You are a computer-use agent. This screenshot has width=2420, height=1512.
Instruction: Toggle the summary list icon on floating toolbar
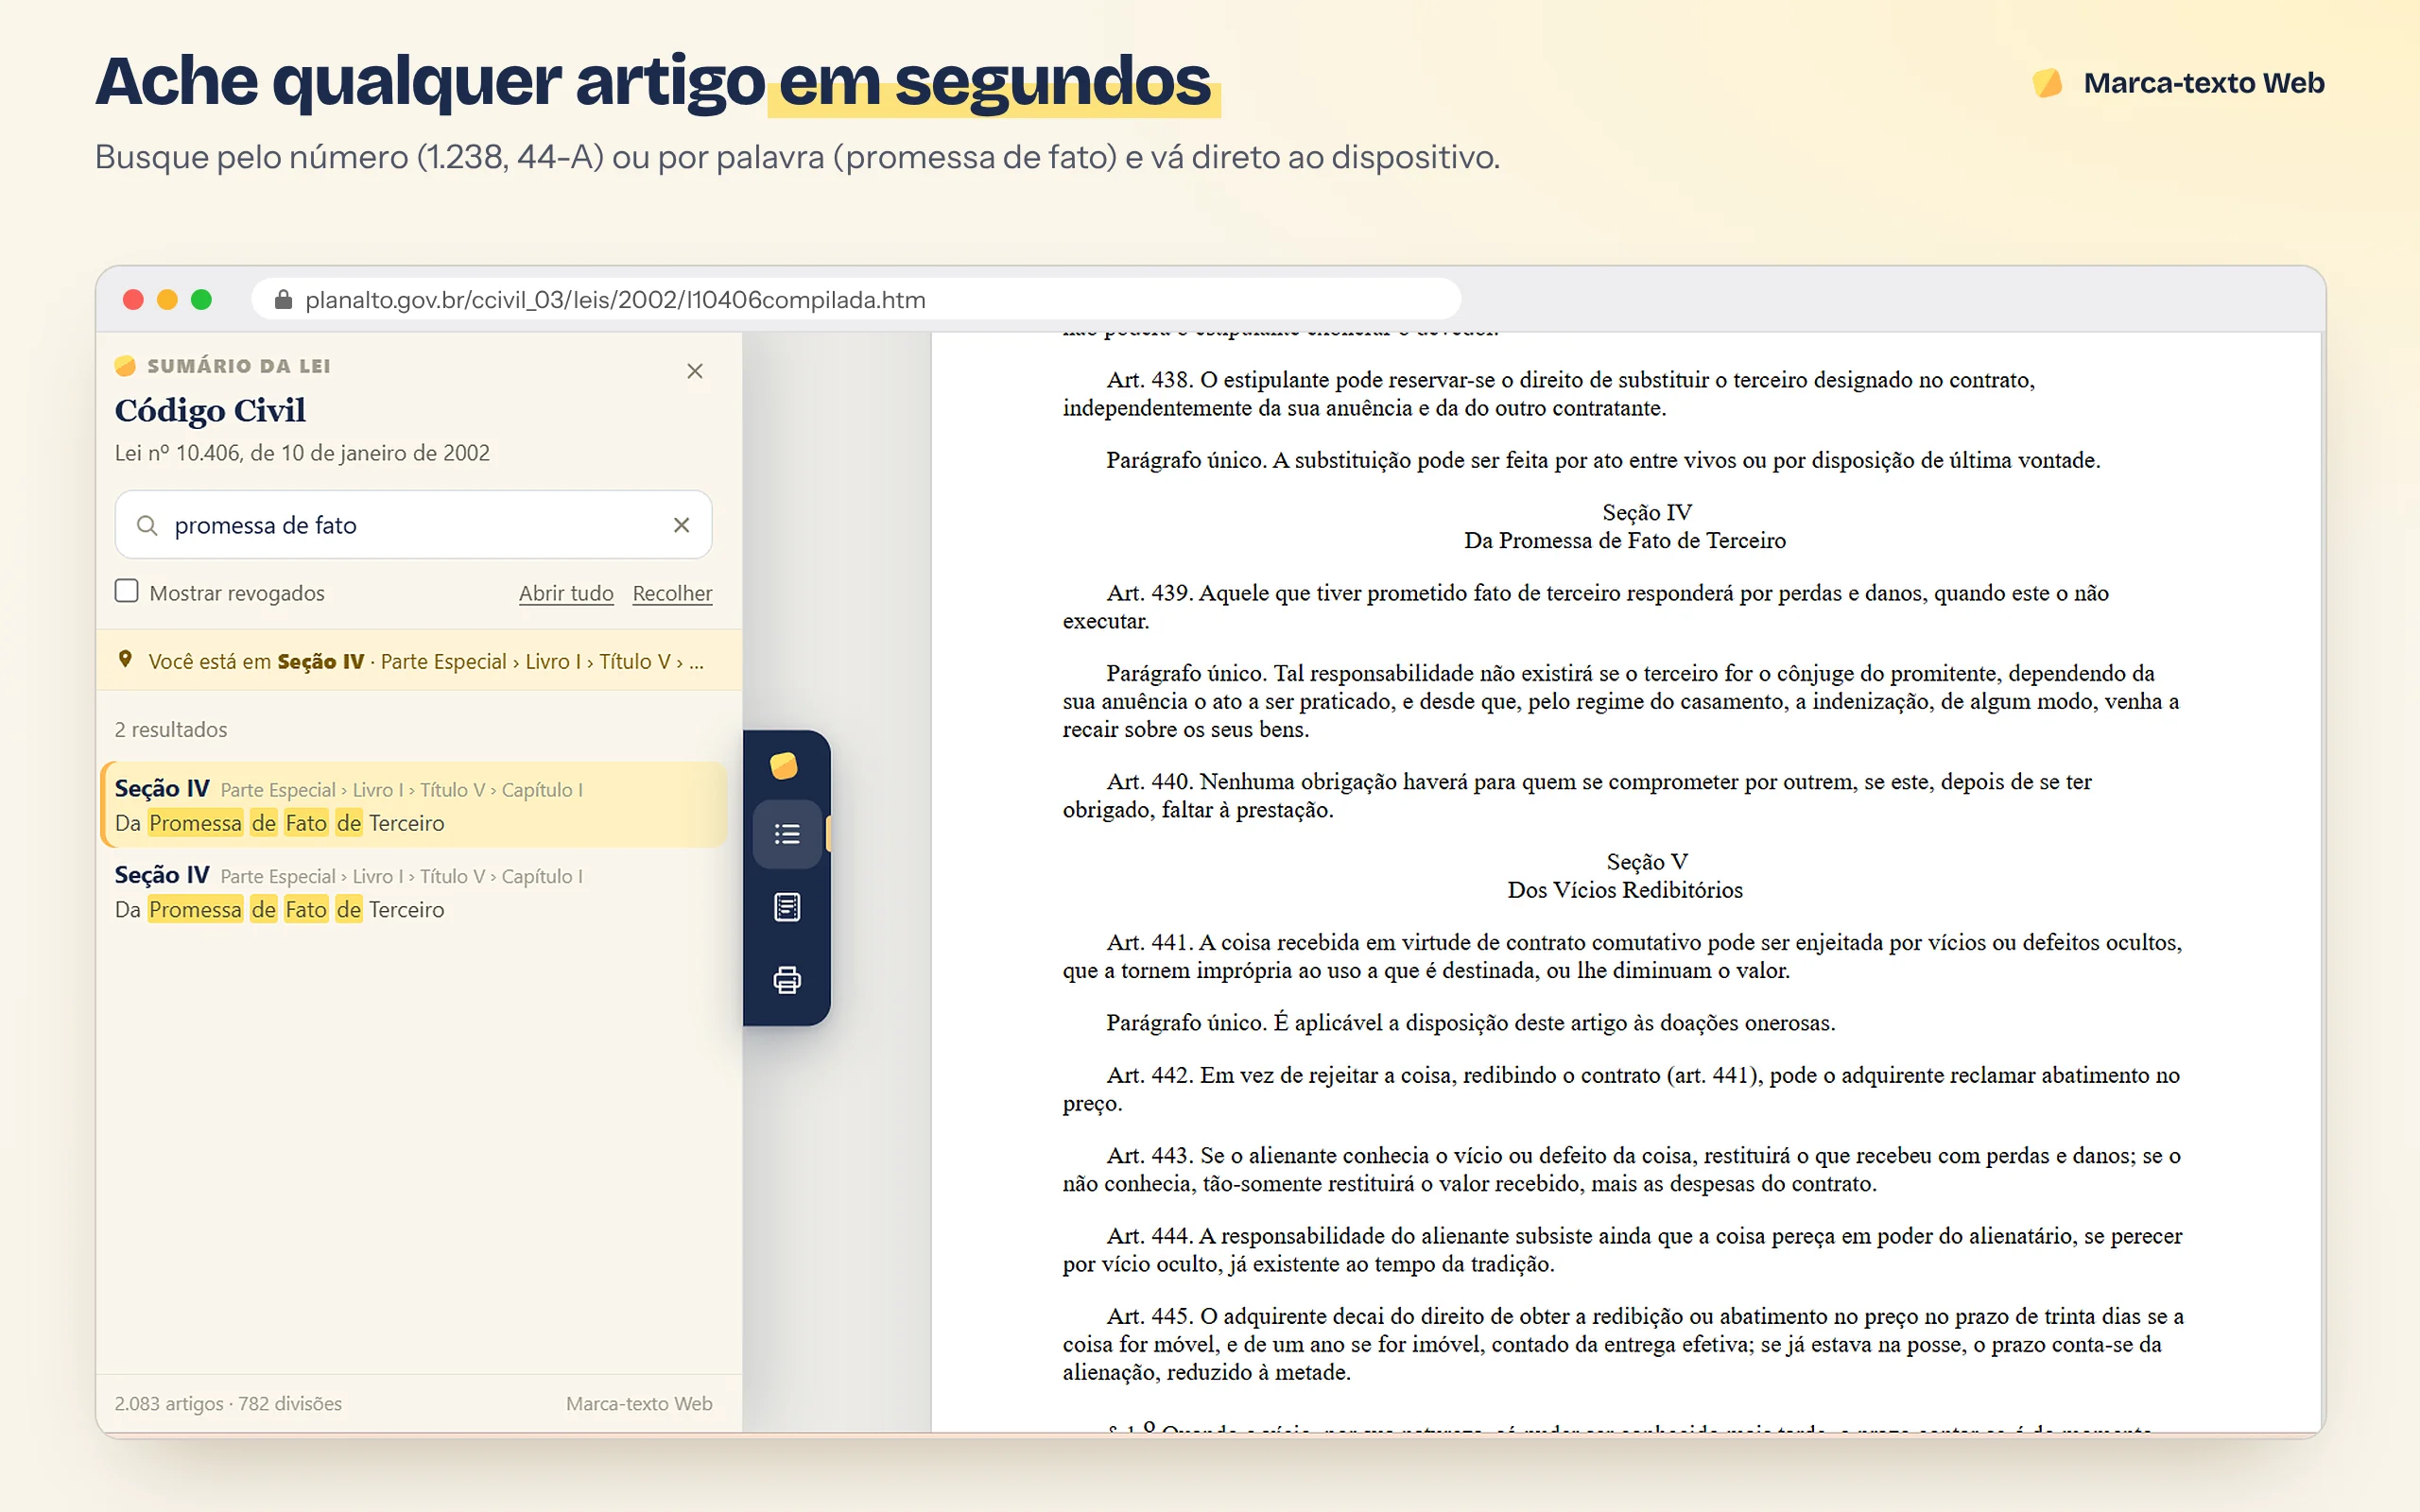(787, 833)
